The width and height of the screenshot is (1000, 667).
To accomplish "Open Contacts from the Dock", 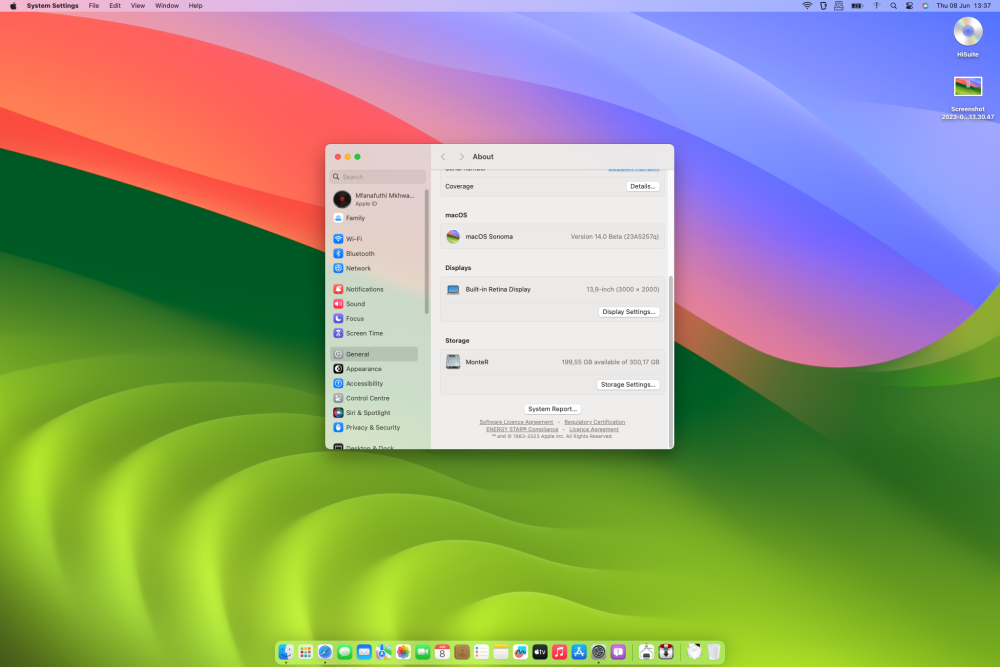I will tap(462, 652).
